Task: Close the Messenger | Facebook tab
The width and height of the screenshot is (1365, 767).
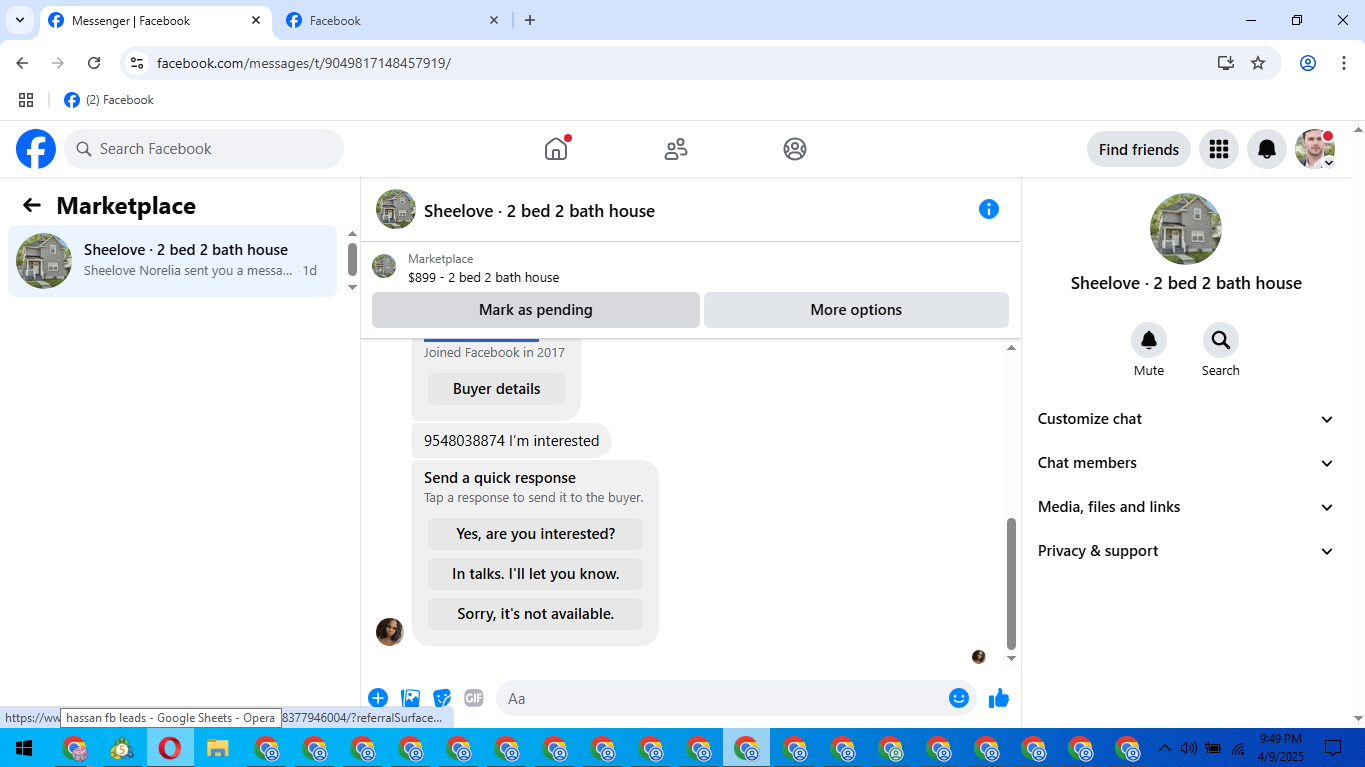Action: pos(256,20)
